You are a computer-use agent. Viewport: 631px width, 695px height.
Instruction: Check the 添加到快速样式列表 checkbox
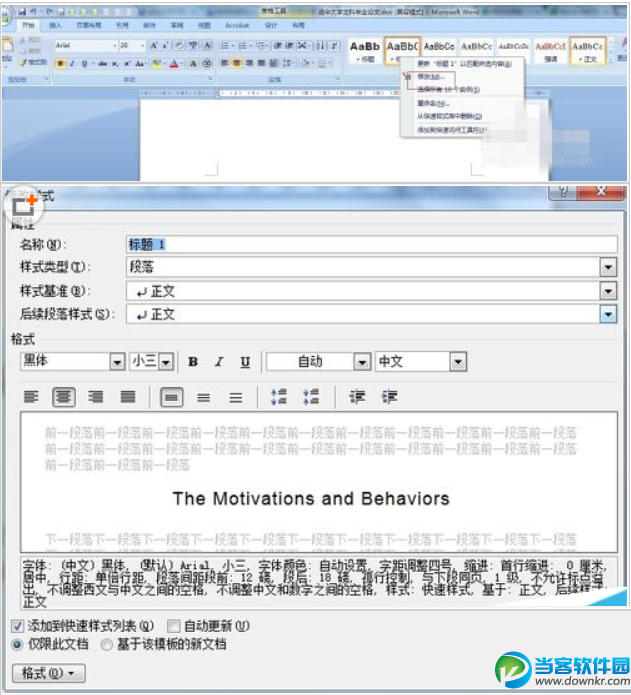[17, 626]
